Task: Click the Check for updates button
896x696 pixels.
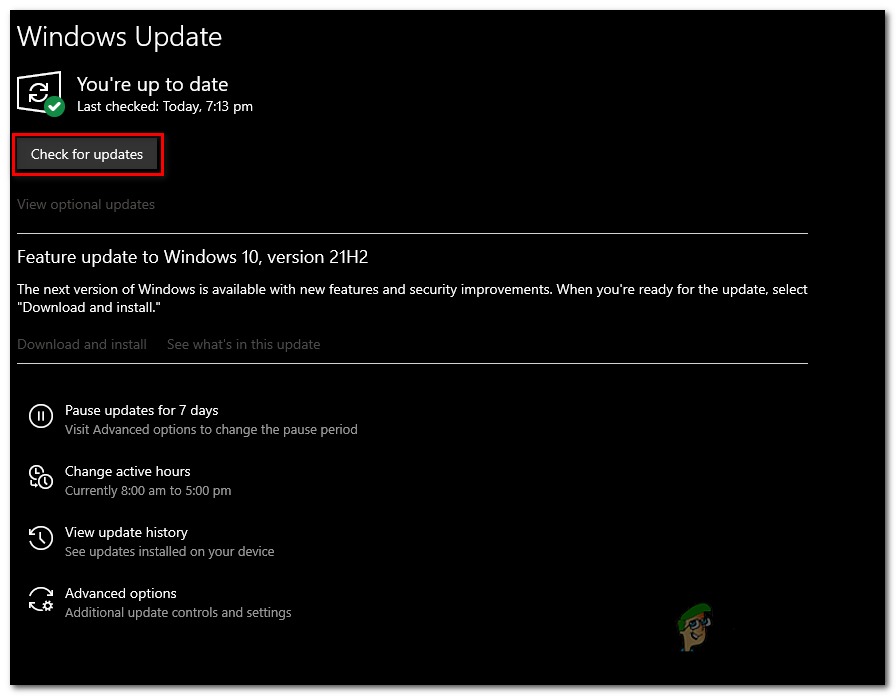Action: coord(87,154)
